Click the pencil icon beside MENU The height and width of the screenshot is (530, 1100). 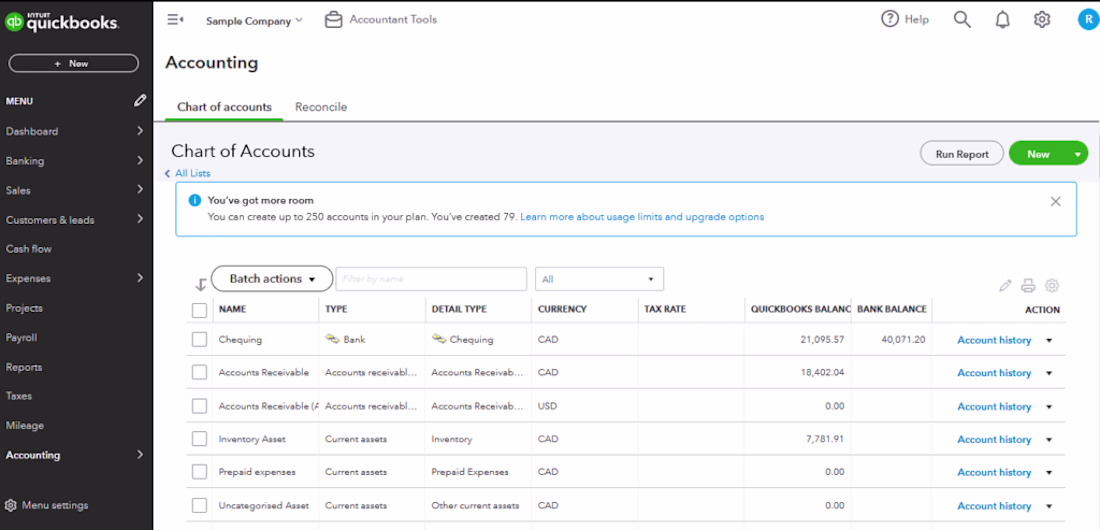tap(140, 101)
